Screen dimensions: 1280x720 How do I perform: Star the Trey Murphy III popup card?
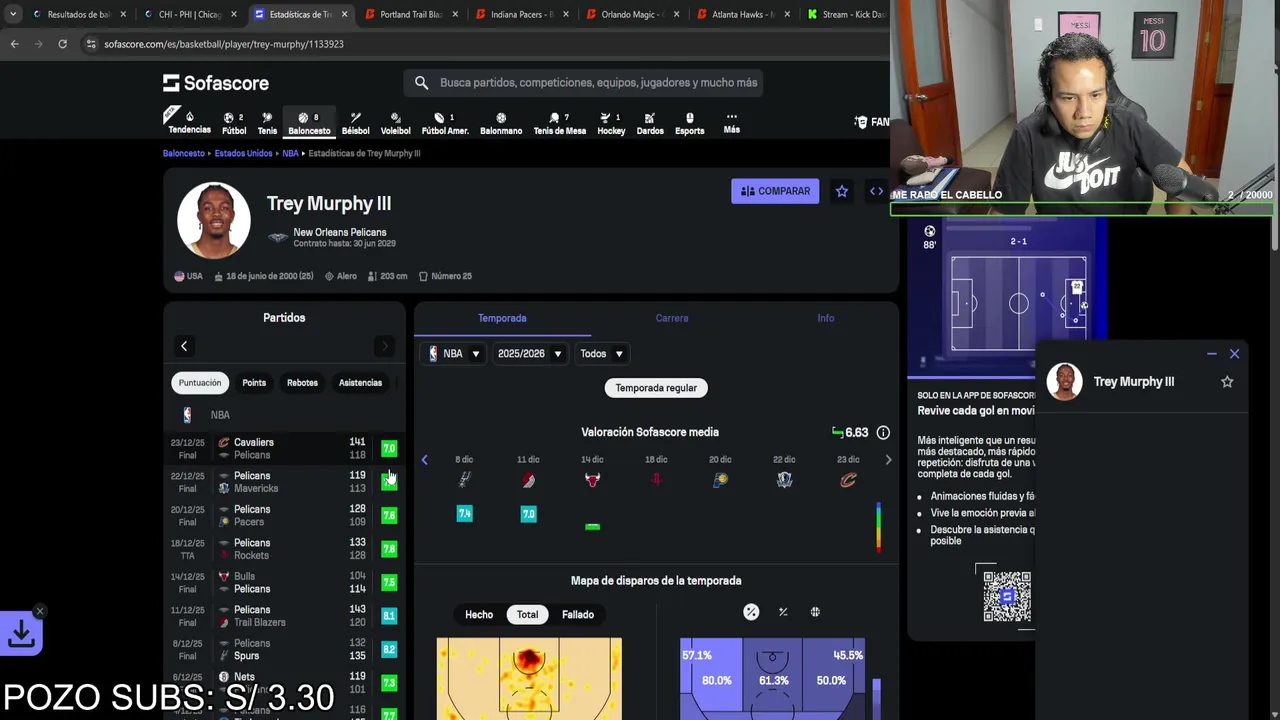click(1227, 381)
